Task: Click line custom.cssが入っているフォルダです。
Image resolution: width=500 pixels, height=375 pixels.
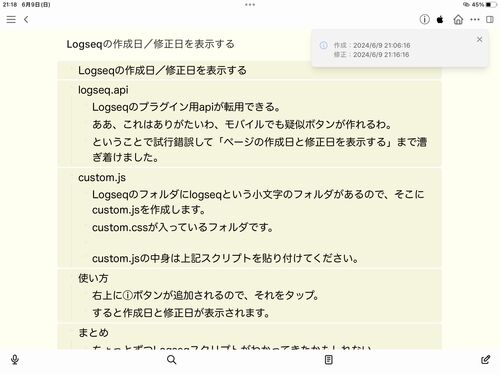Action: (x=183, y=228)
